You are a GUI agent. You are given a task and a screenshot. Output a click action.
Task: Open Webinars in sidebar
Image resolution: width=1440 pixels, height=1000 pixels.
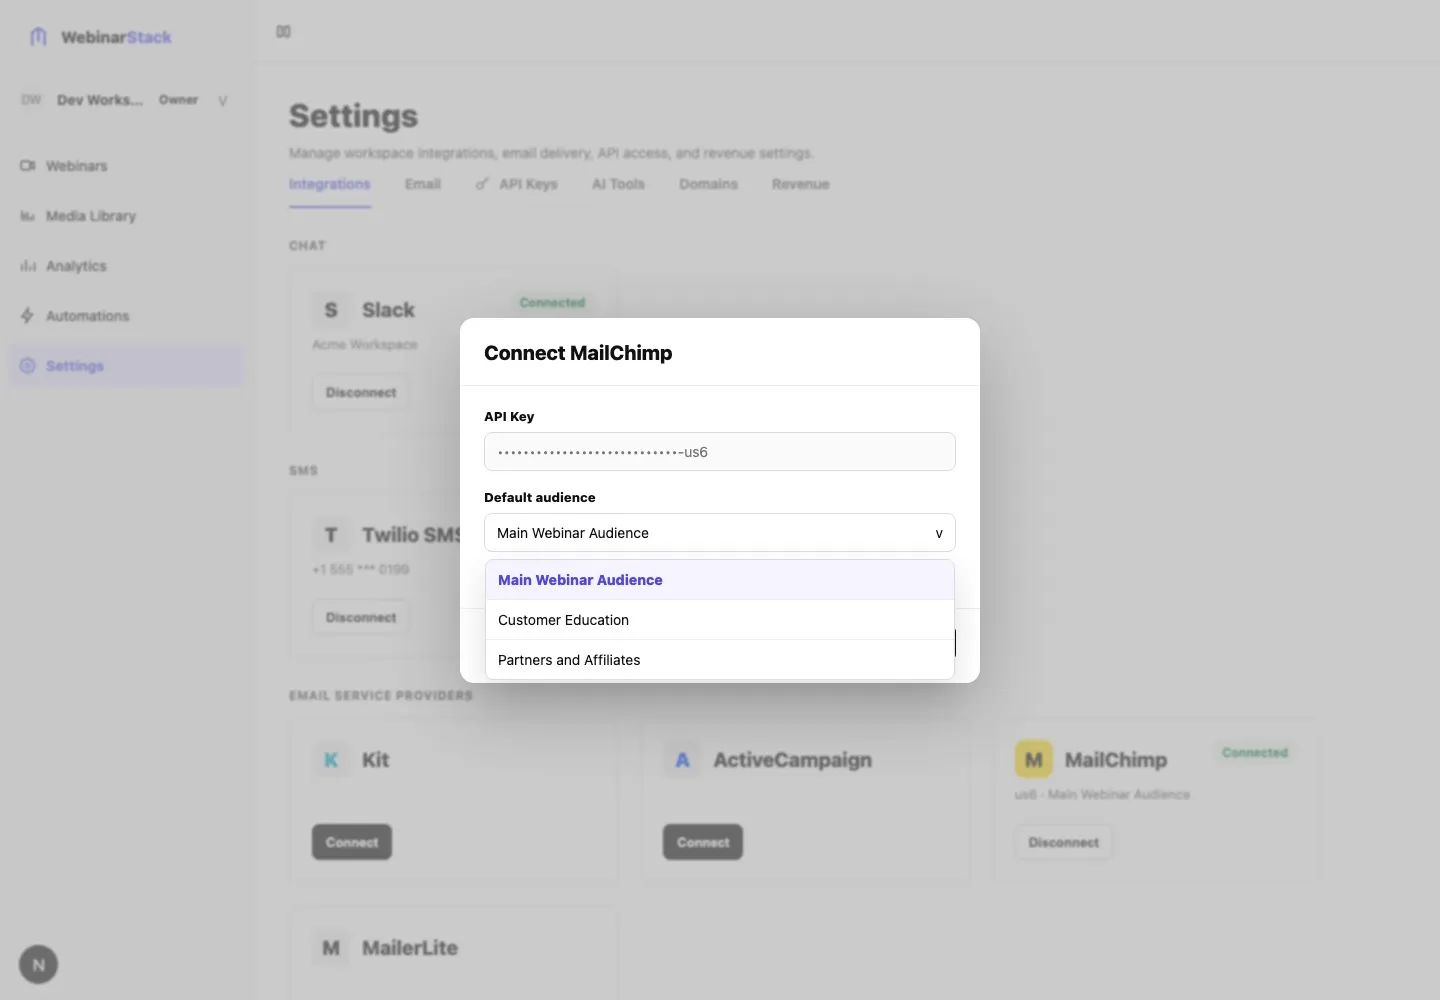(126, 166)
